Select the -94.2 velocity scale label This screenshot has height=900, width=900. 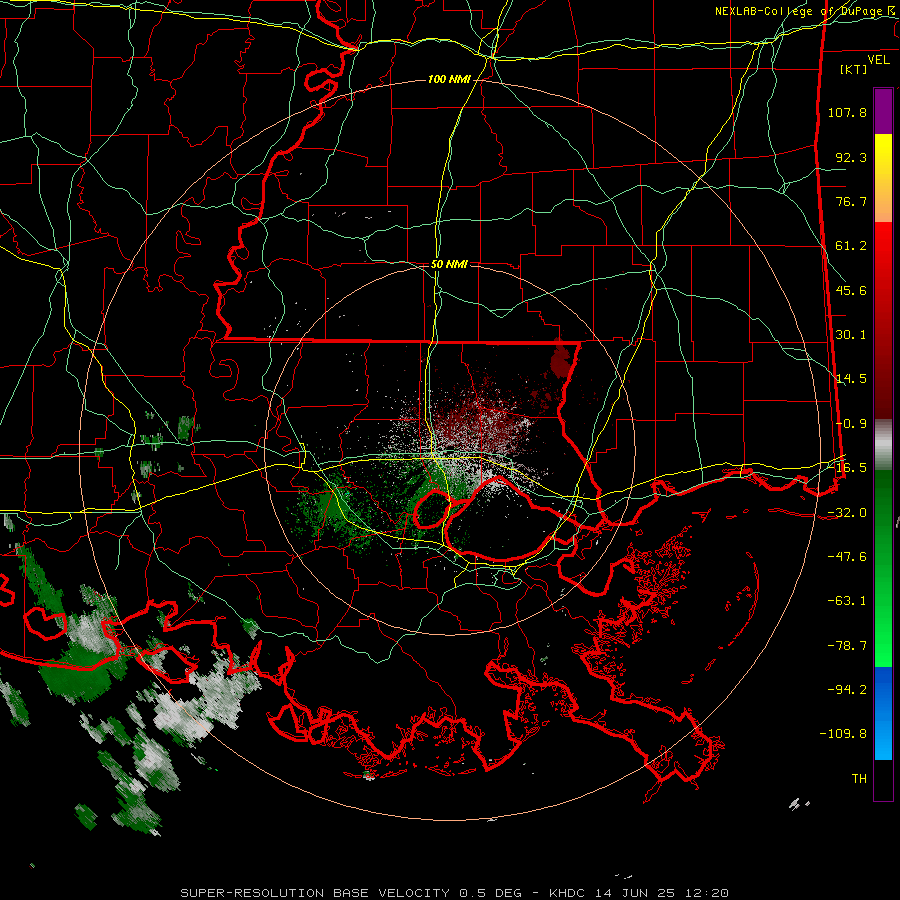(x=847, y=689)
